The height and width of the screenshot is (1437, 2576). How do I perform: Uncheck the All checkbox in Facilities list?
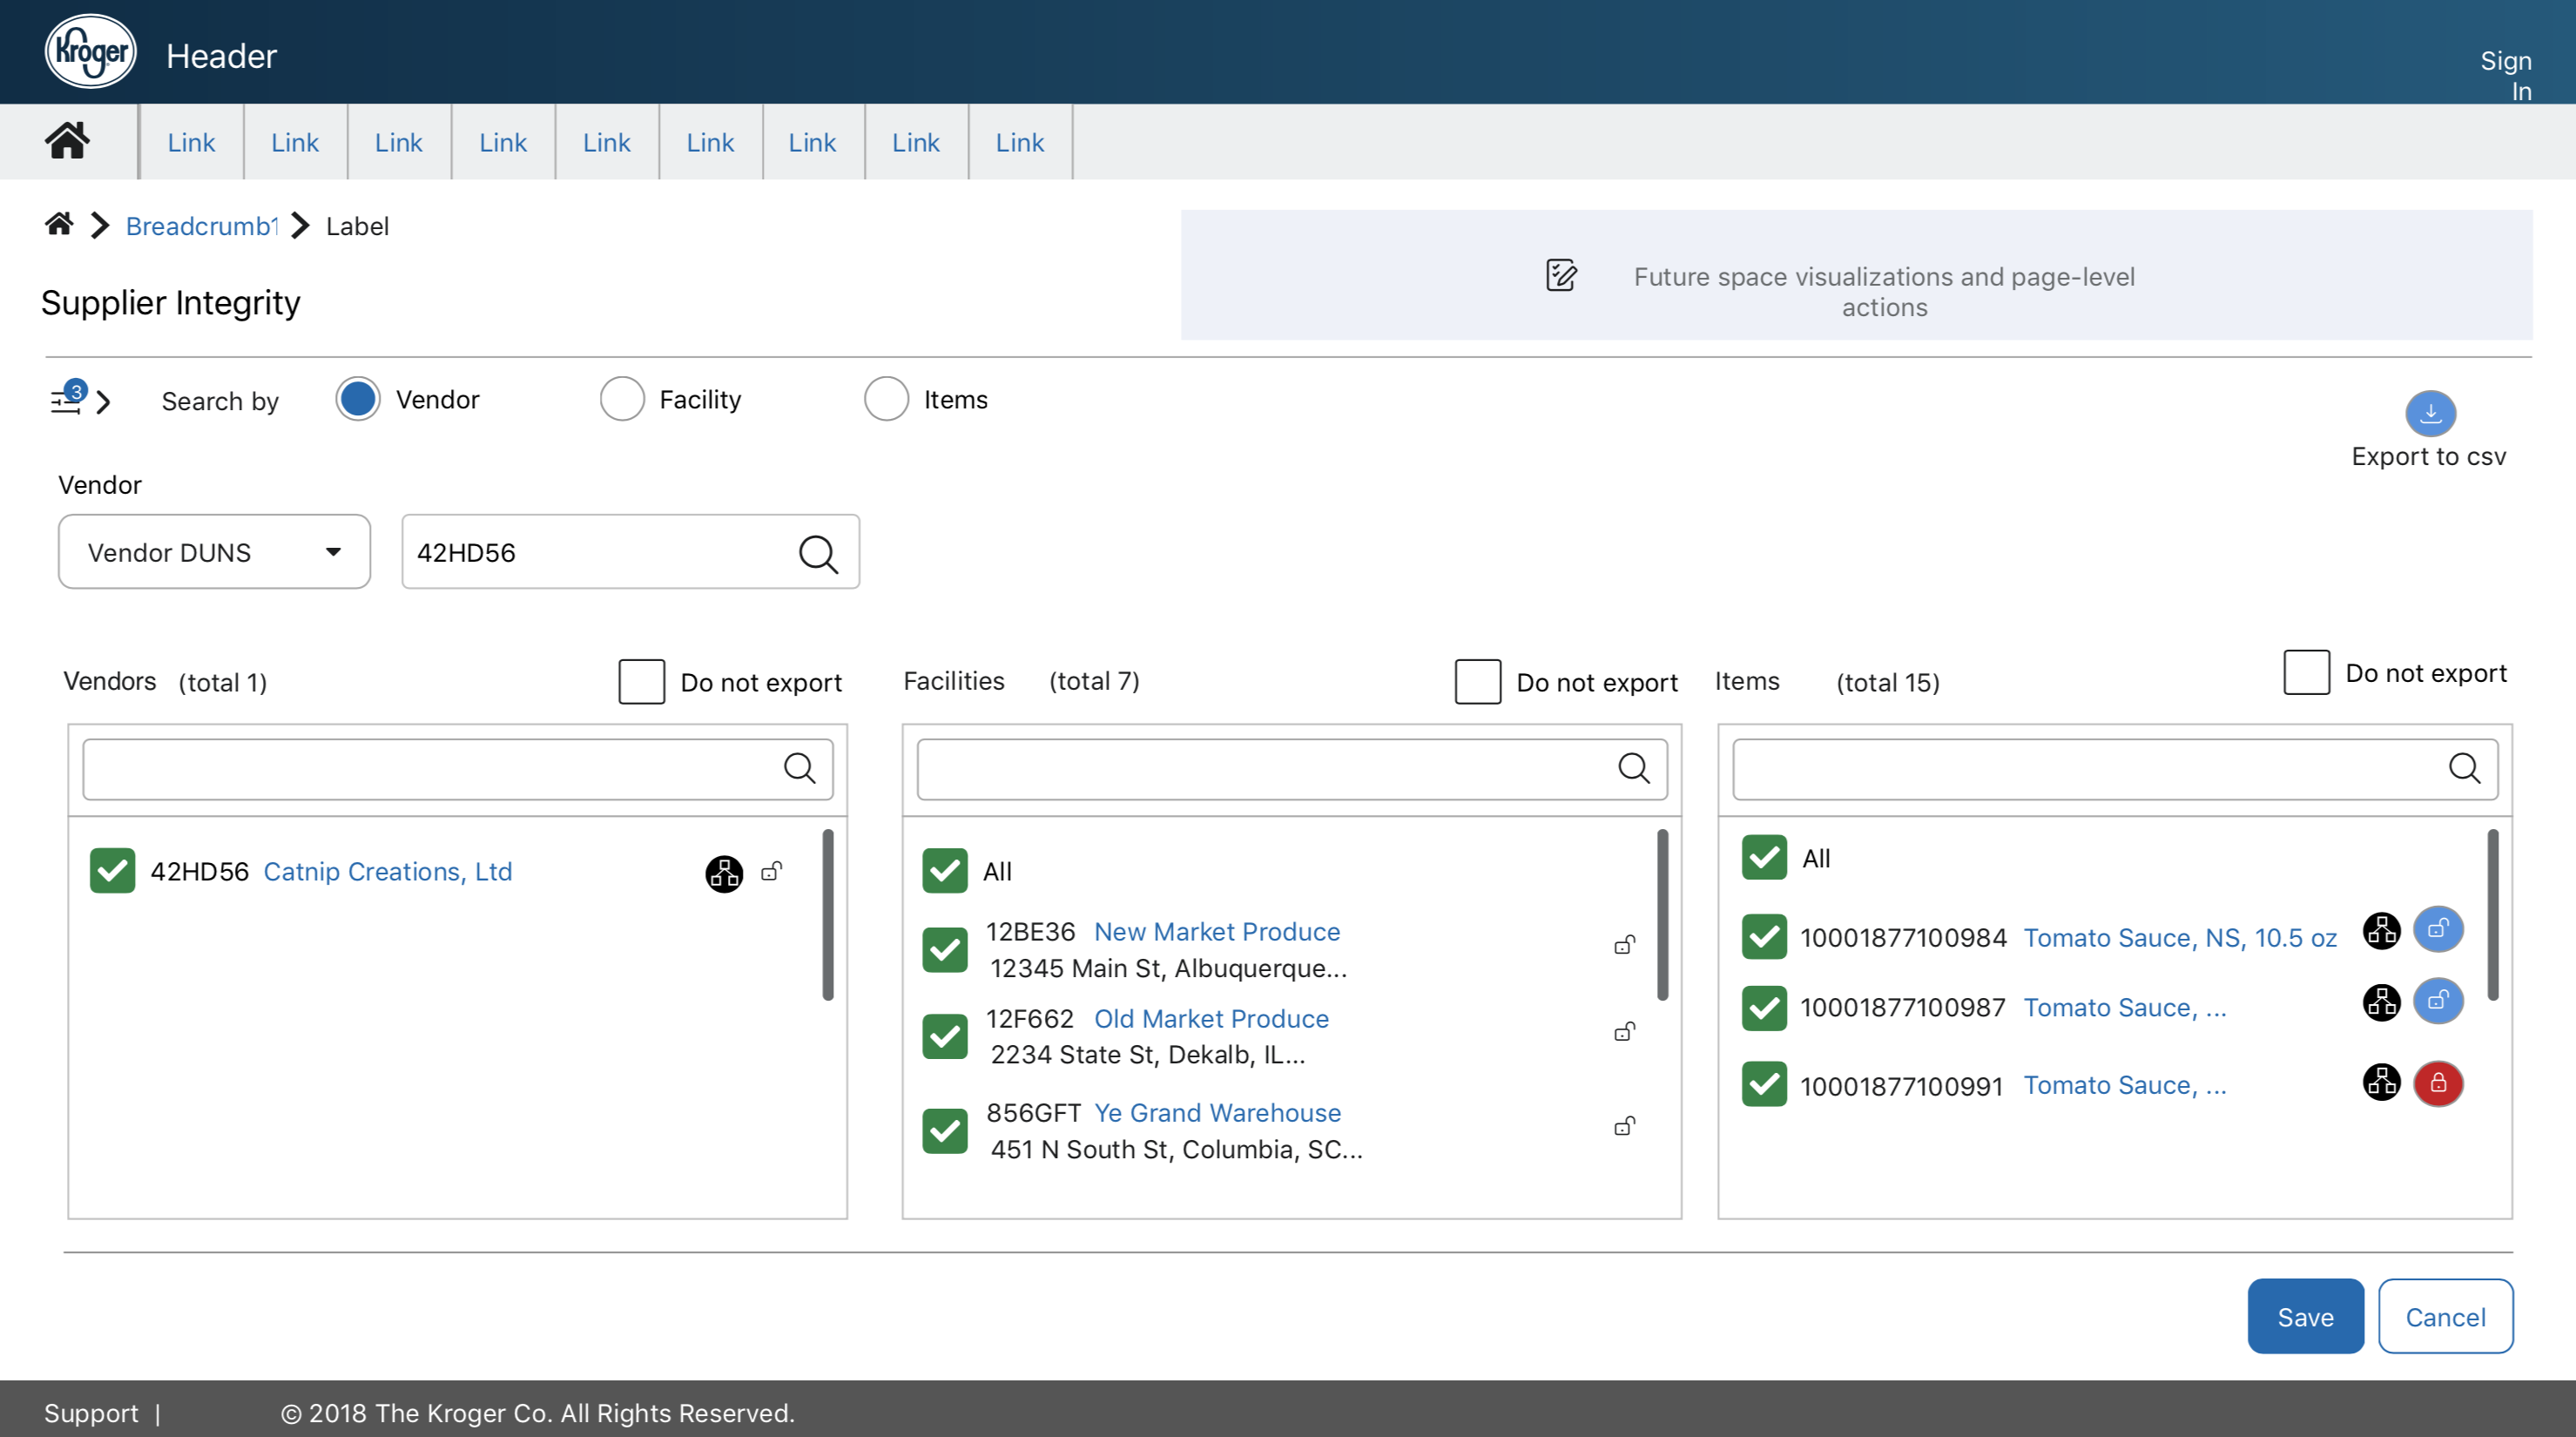(944, 871)
